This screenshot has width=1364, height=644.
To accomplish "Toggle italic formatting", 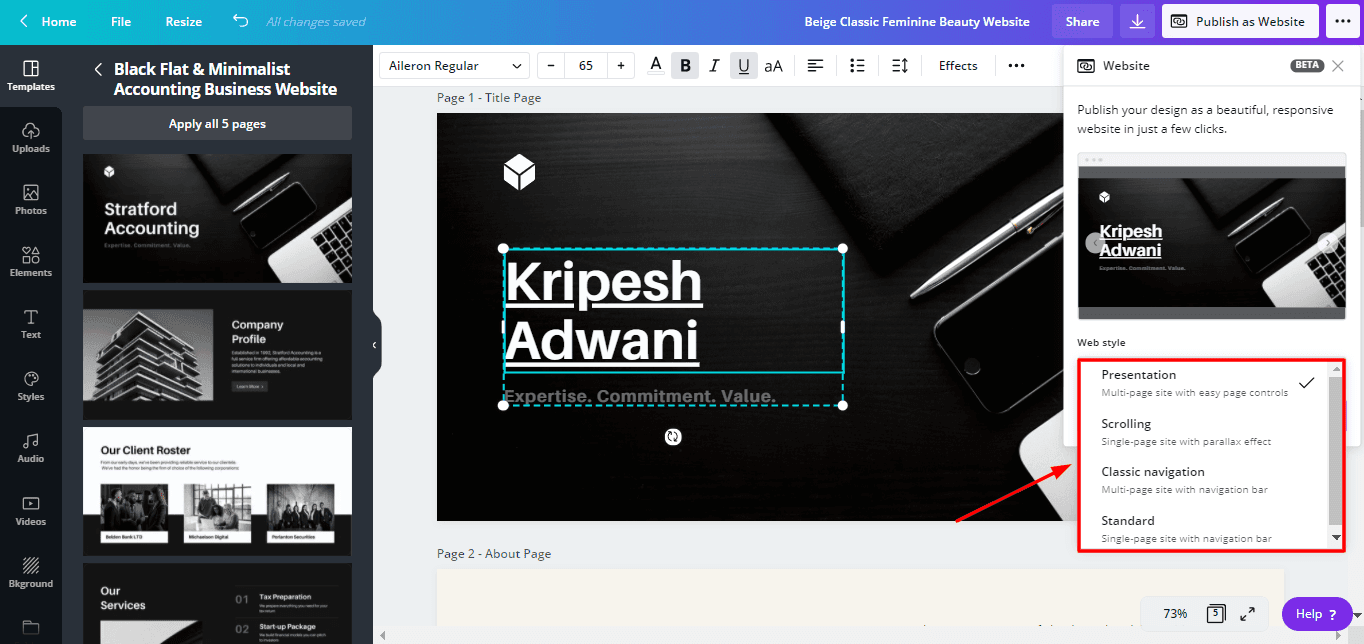I will click(x=714, y=66).
